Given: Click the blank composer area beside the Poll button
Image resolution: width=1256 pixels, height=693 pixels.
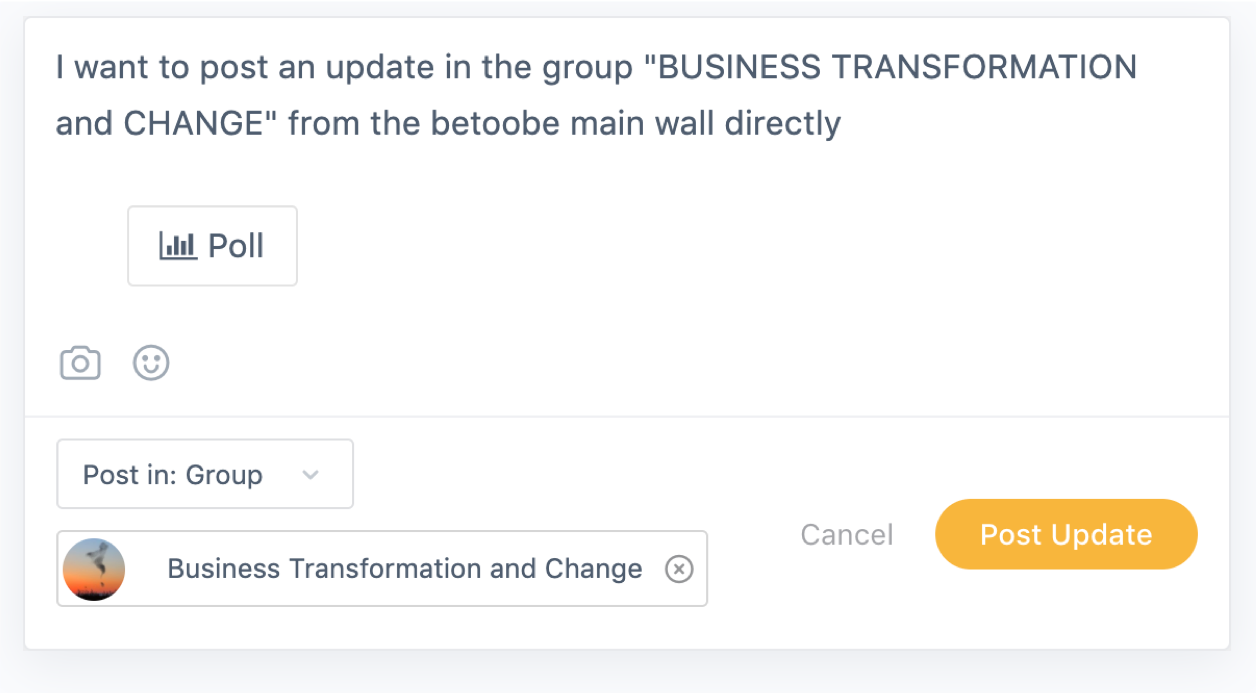Looking at the screenshot, I should [700, 246].
